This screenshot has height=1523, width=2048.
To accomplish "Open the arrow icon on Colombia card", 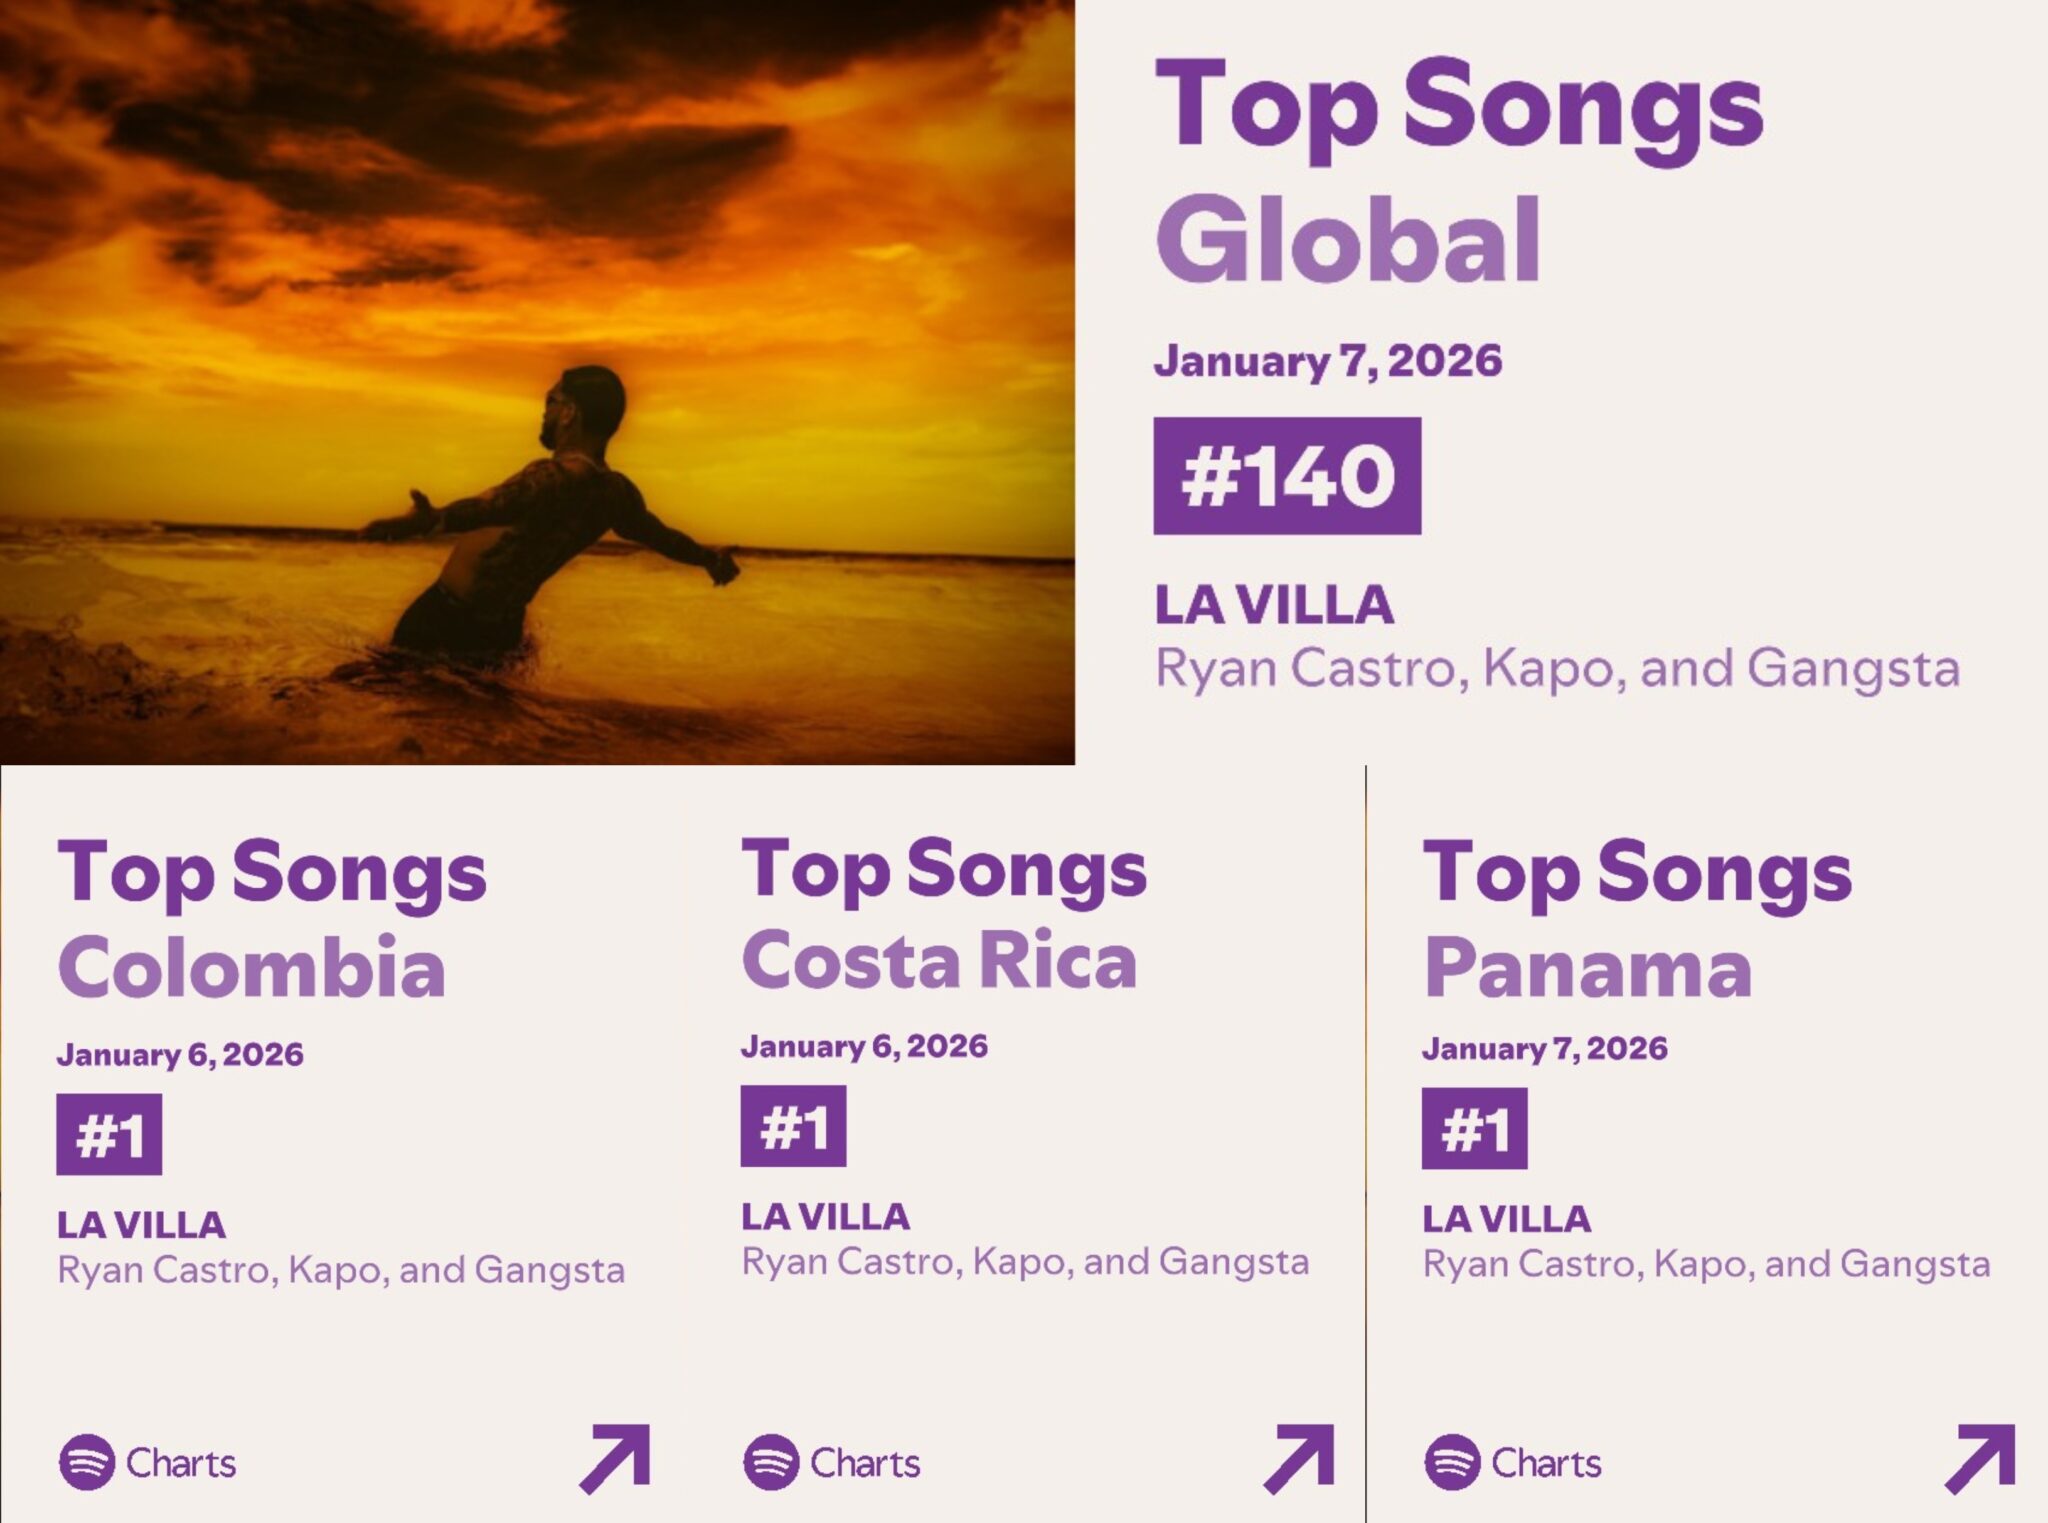I will coord(615,1459).
